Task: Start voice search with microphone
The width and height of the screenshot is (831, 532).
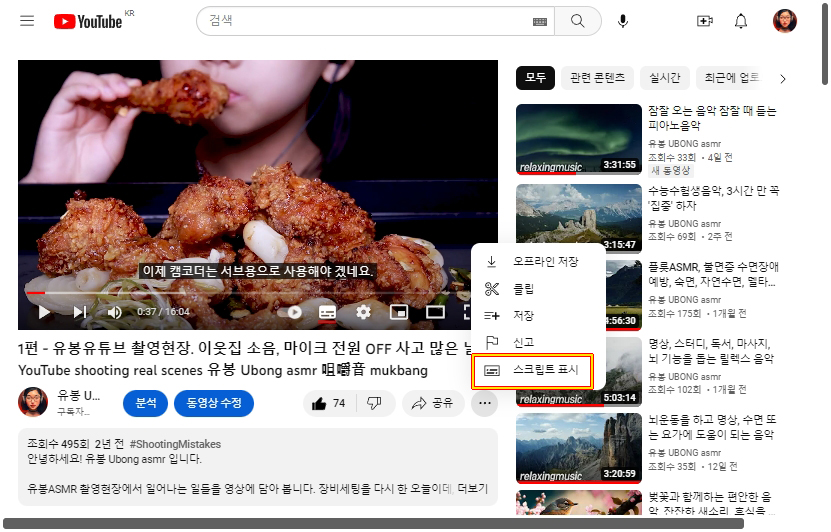Action: click(x=623, y=21)
